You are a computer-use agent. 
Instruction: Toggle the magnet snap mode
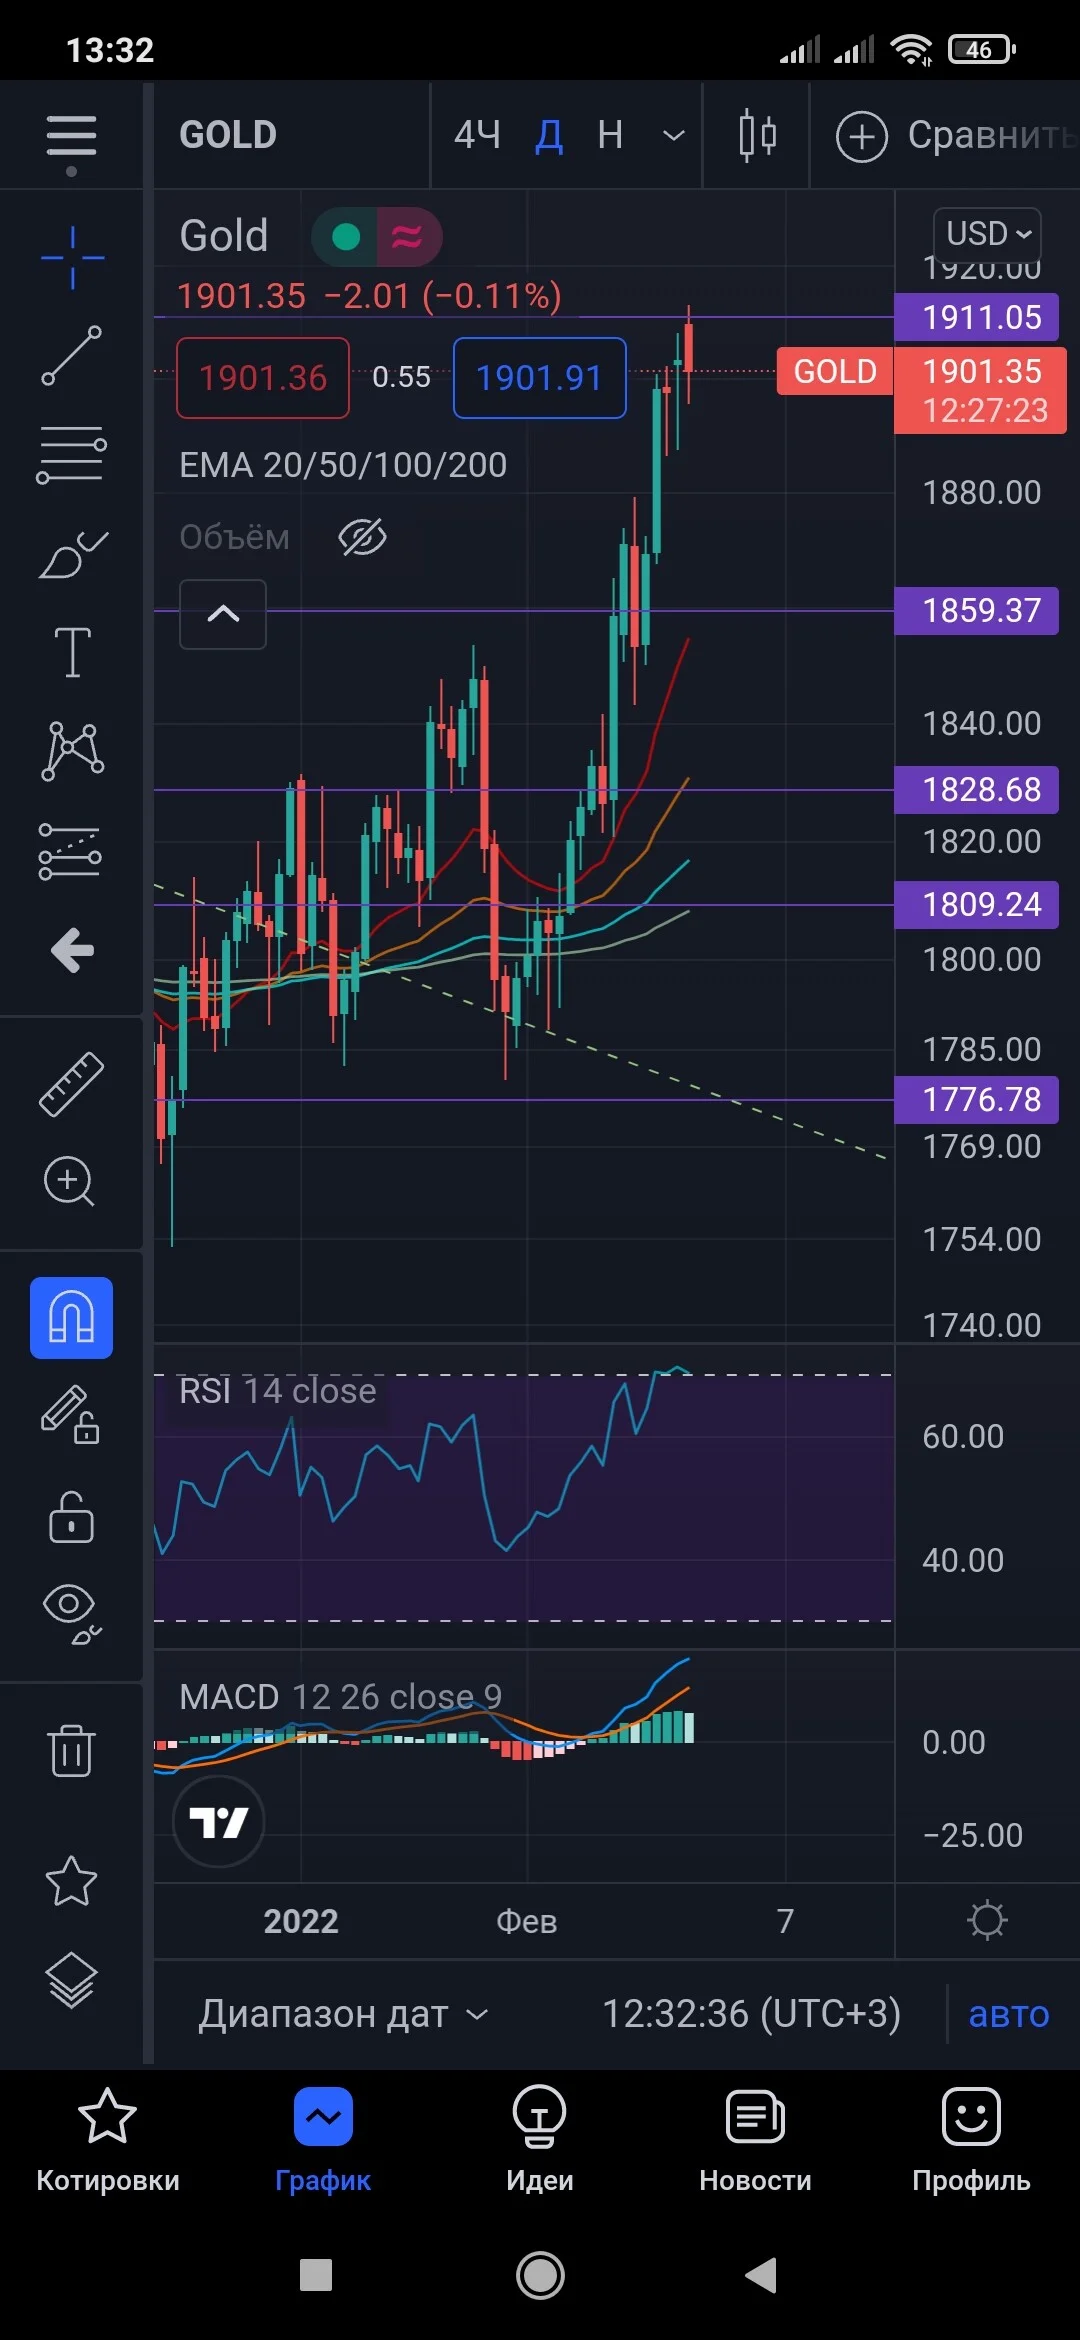click(71, 1318)
